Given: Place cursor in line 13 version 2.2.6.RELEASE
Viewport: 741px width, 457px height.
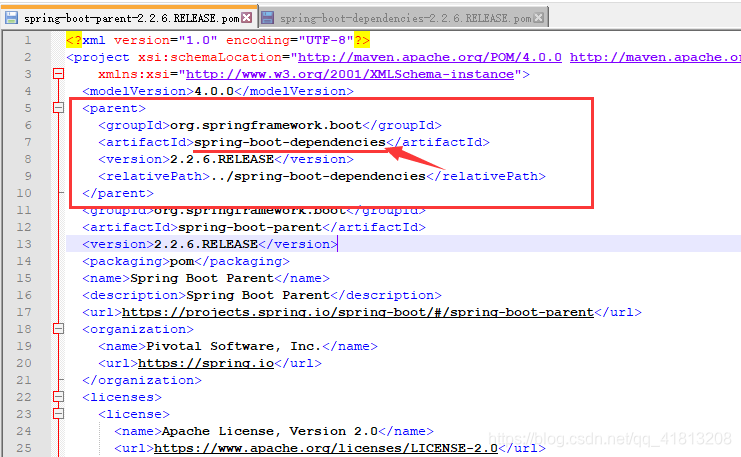Looking at the screenshot, I should click(x=206, y=244).
